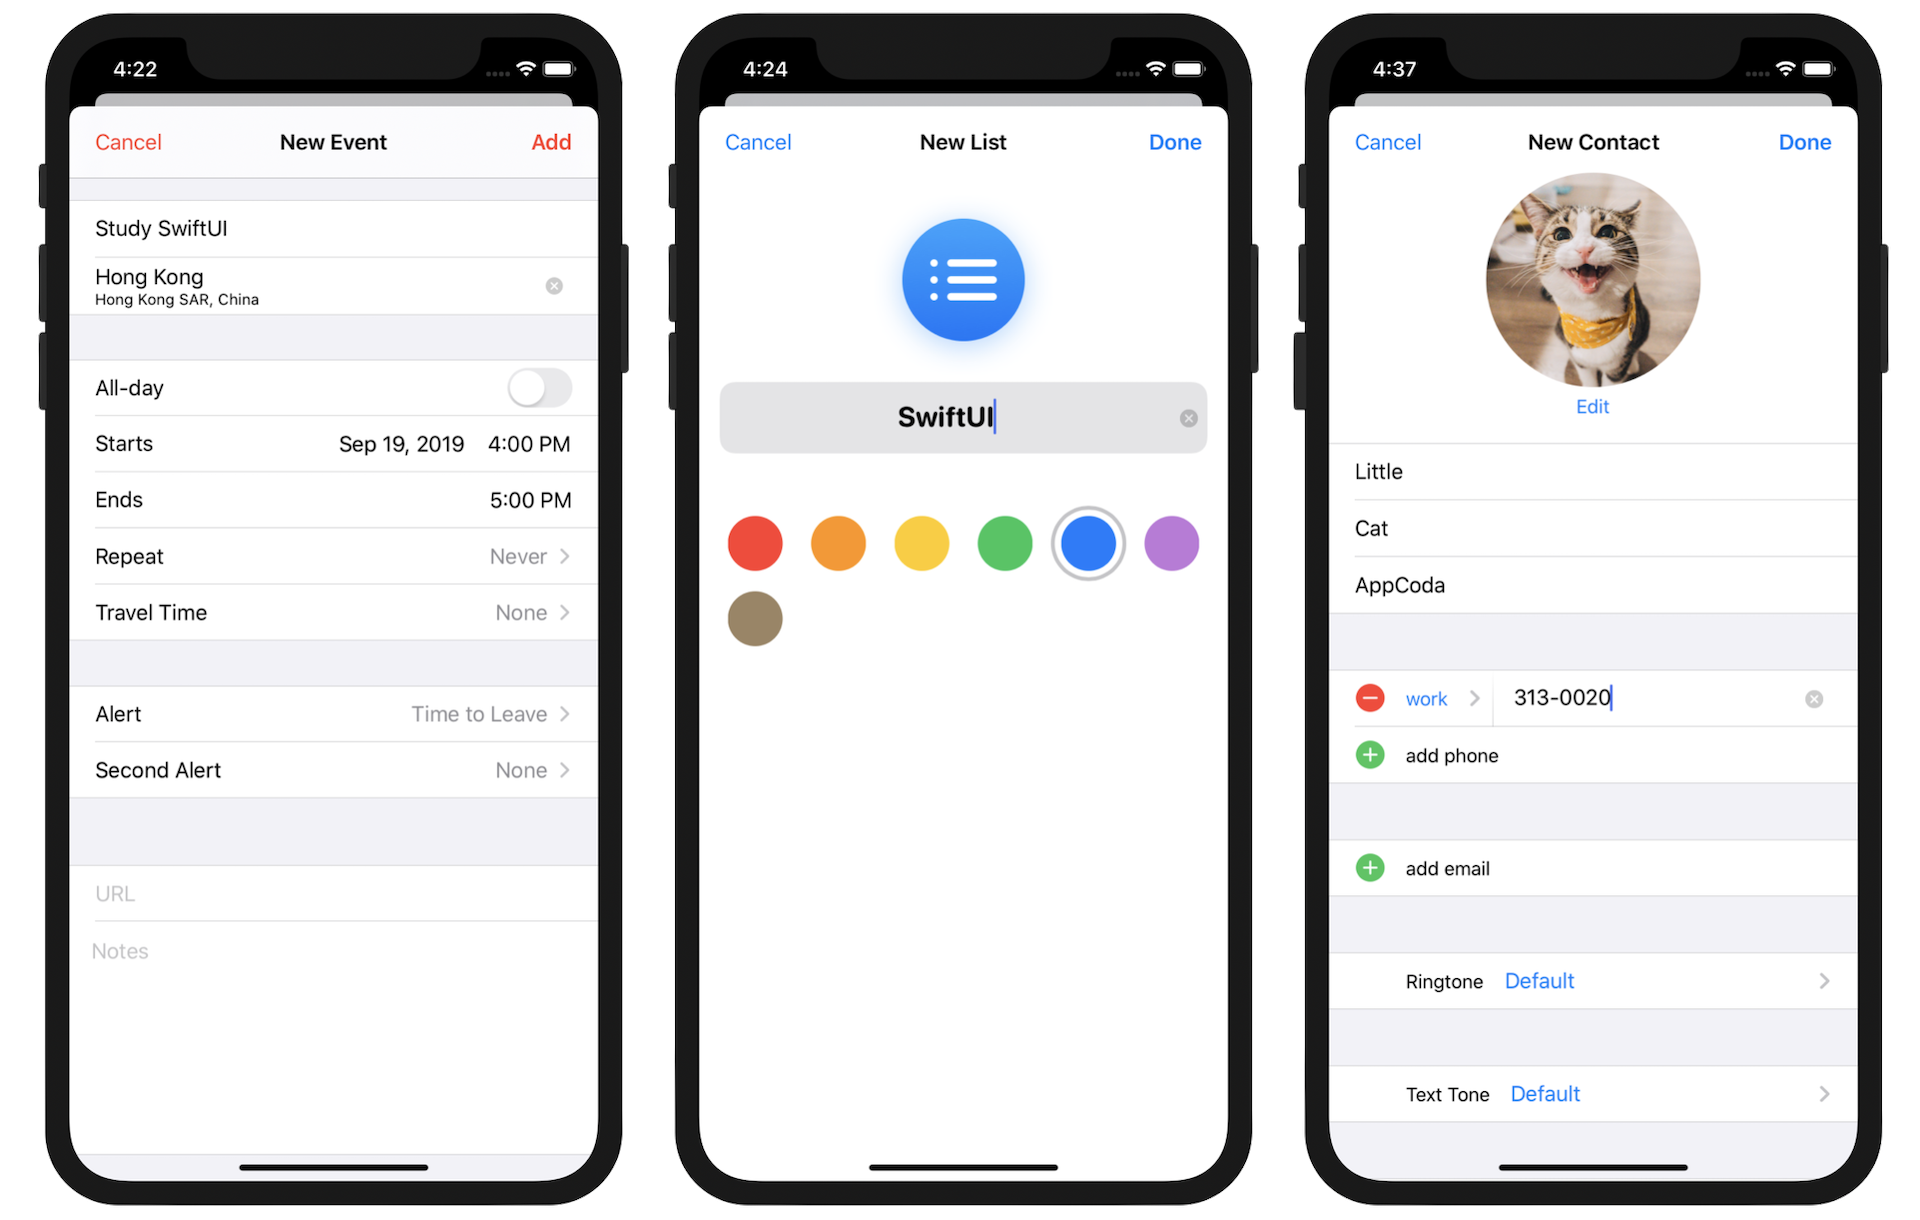1920x1220 pixels.
Task: Expand the Alert Time to Leave chevron
Action: 567,712
